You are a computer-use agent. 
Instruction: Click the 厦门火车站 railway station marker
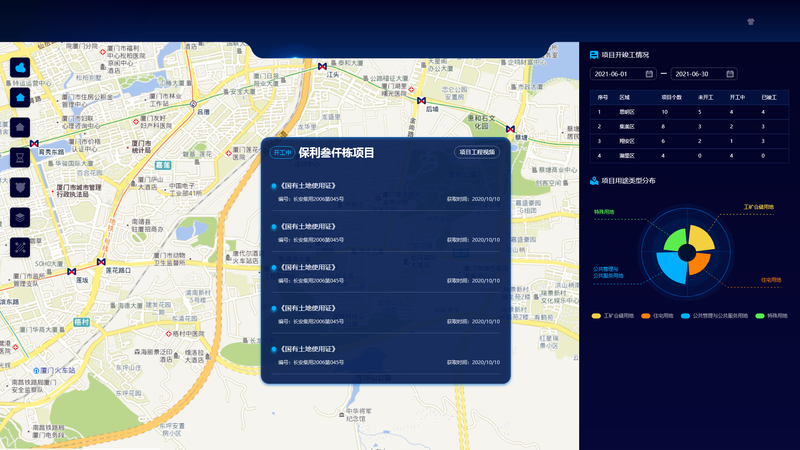36,370
